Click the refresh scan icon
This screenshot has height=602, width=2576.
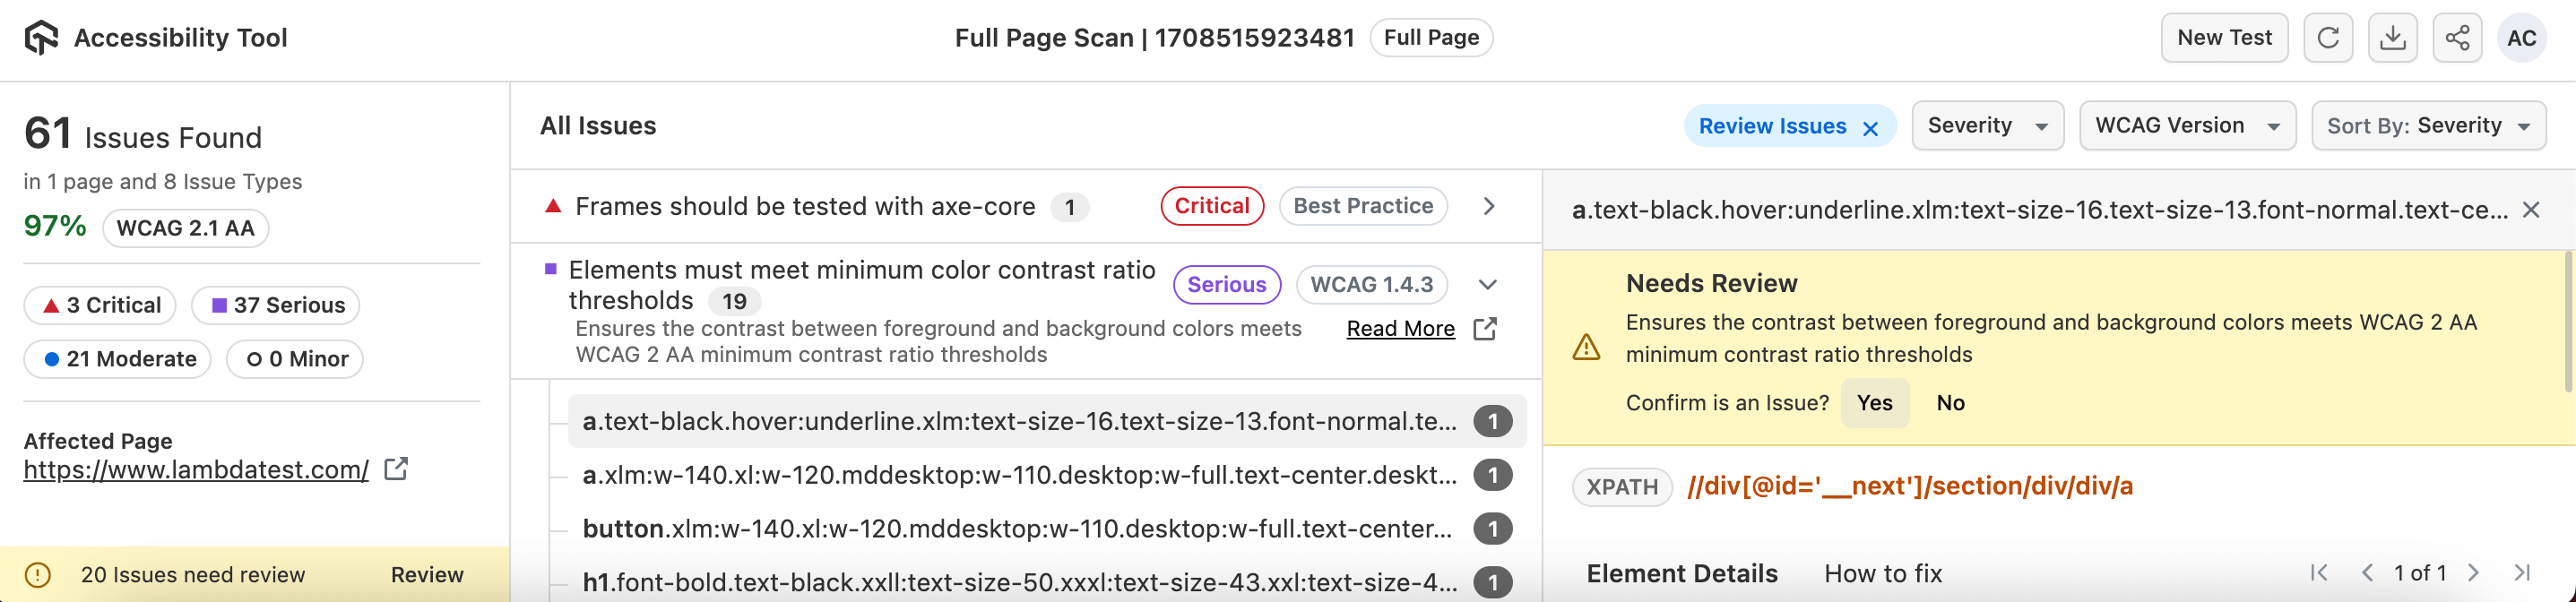(x=2327, y=38)
